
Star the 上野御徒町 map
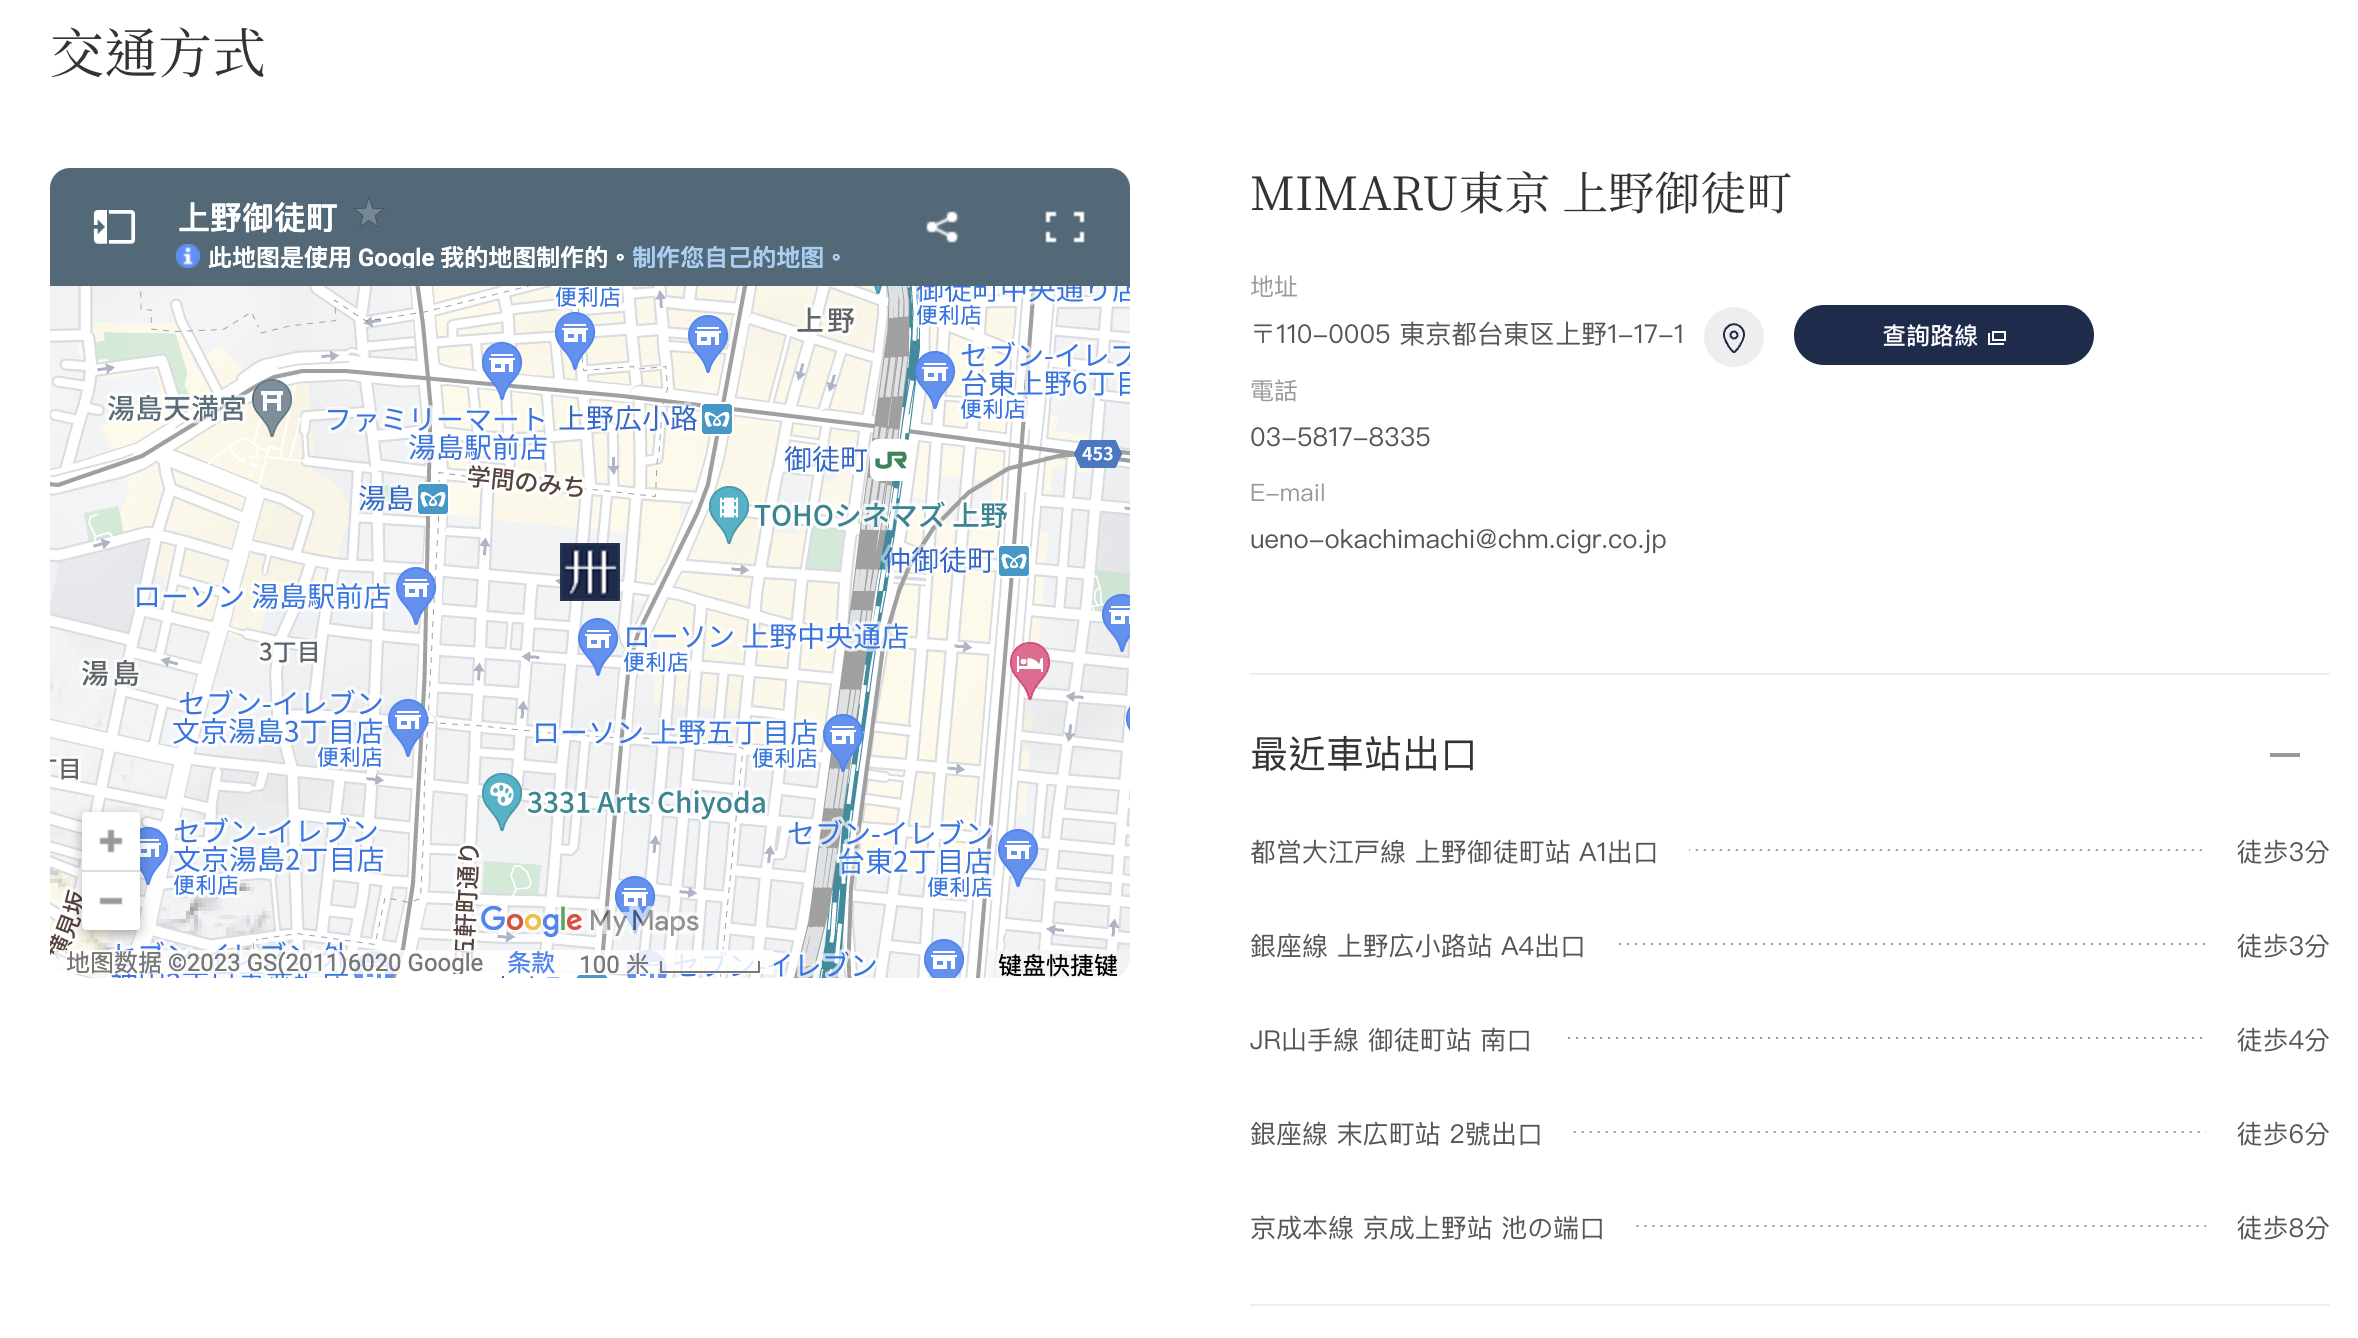(x=369, y=213)
